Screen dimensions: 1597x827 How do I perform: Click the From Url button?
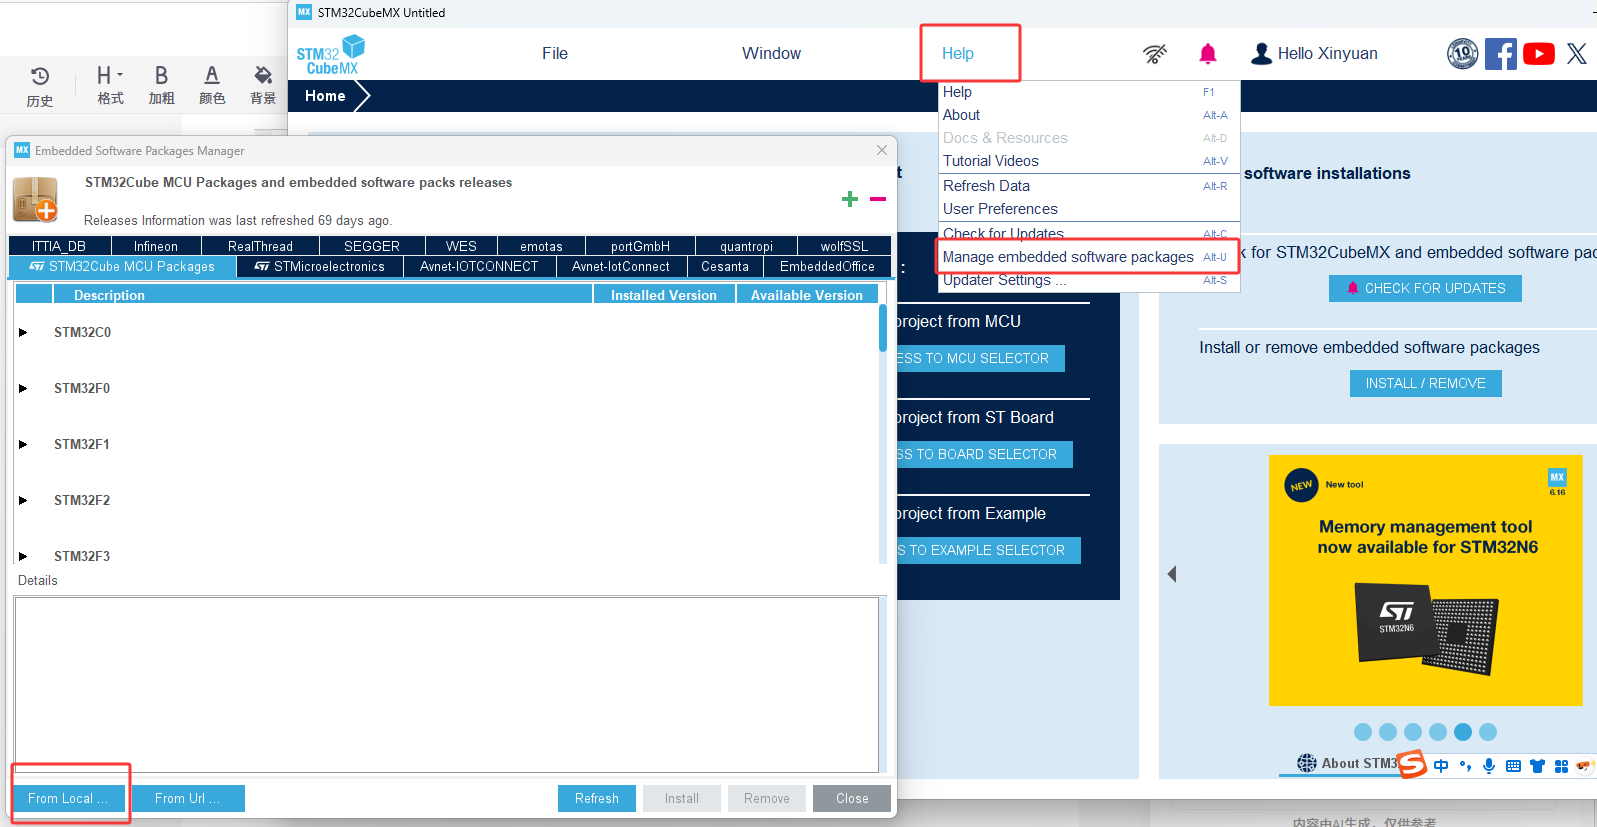188,798
